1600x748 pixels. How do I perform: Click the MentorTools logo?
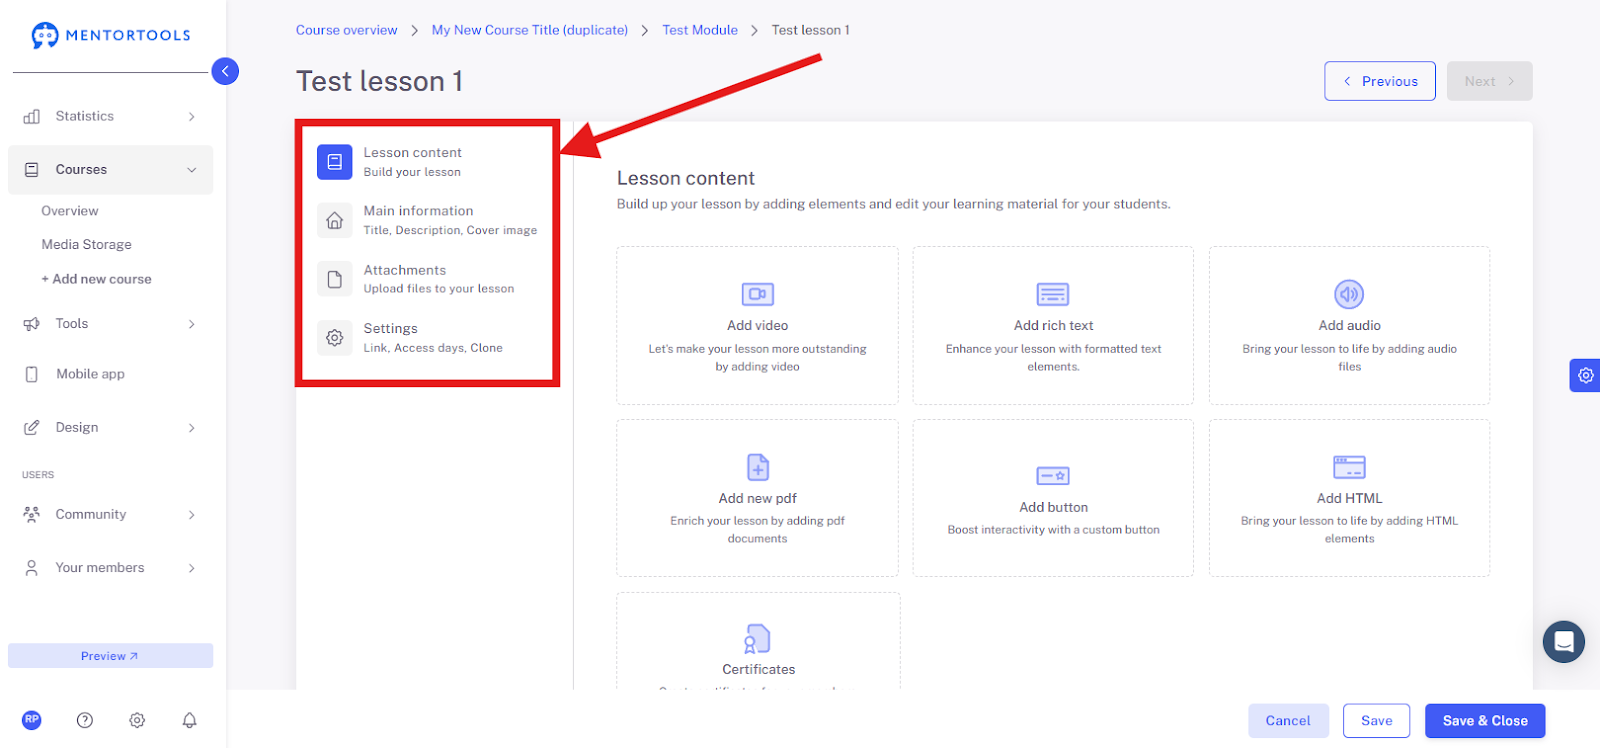pyautogui.click(x=110, y=35)
